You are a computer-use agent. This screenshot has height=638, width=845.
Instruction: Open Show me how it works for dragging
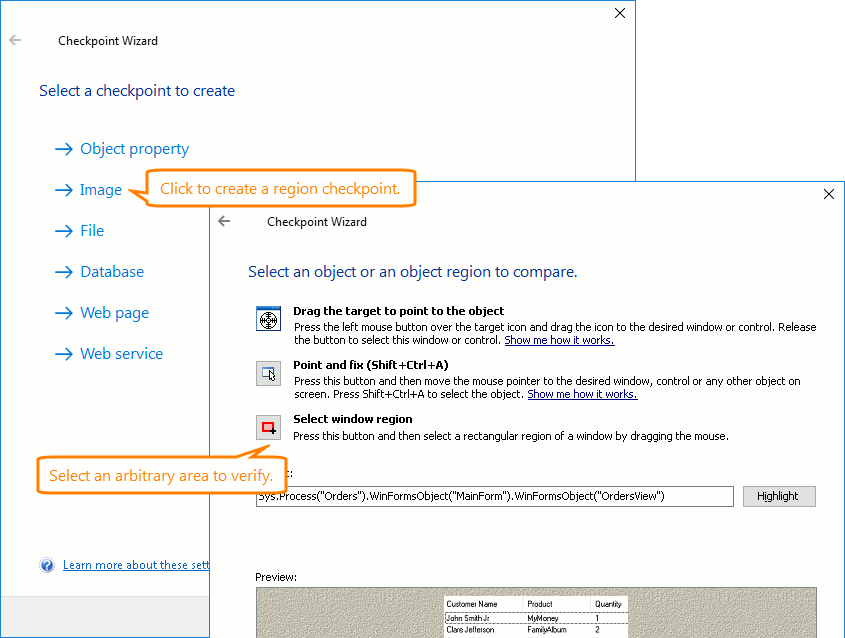coord(559,339)
